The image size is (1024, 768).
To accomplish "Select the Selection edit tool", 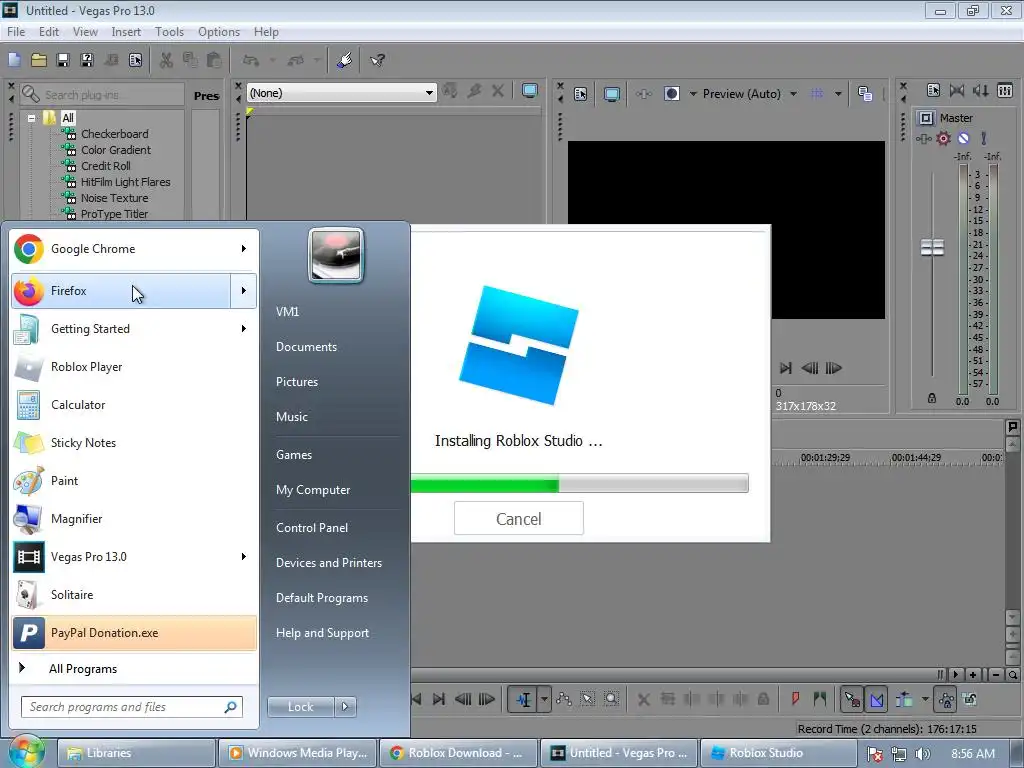I will coord(587,699).
